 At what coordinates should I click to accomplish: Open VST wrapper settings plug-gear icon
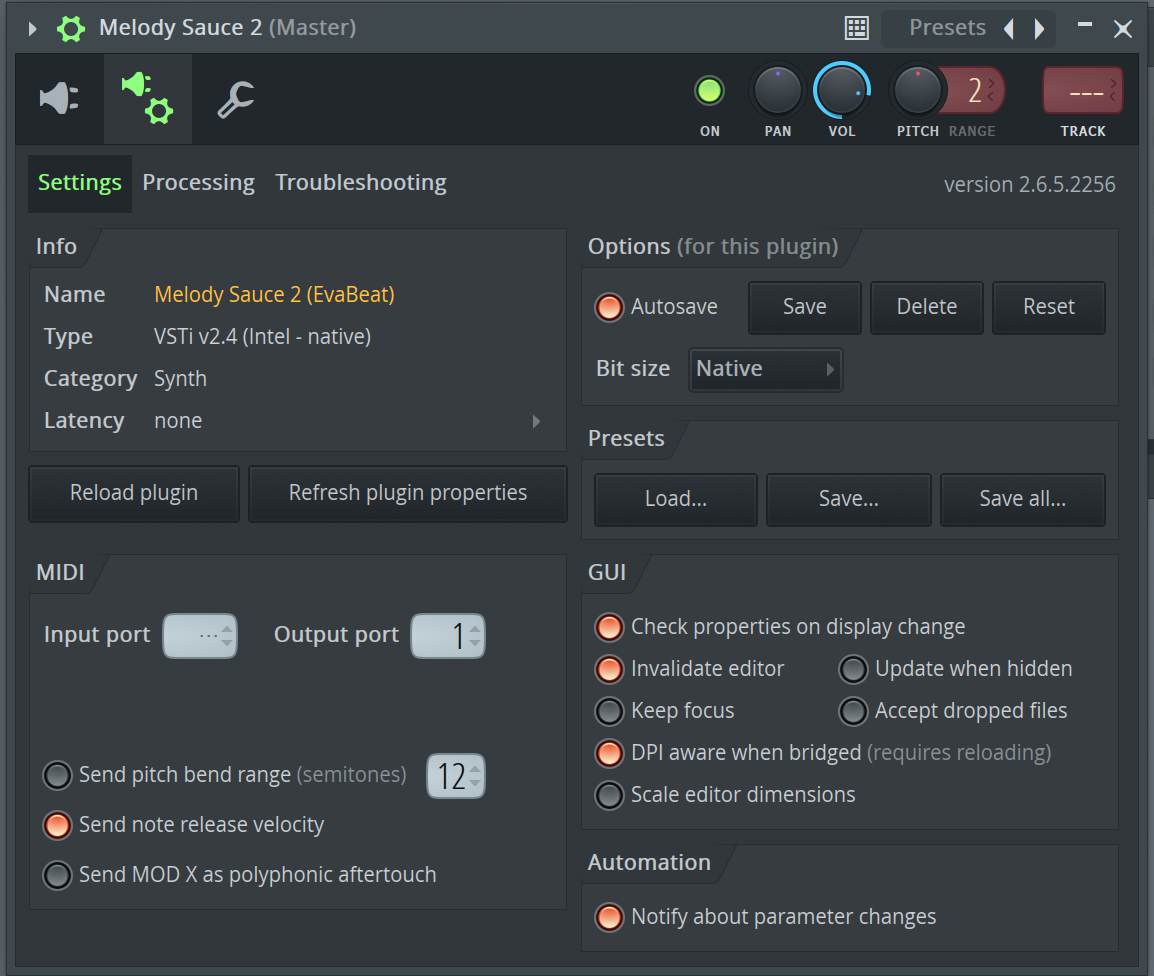point(147,98)
